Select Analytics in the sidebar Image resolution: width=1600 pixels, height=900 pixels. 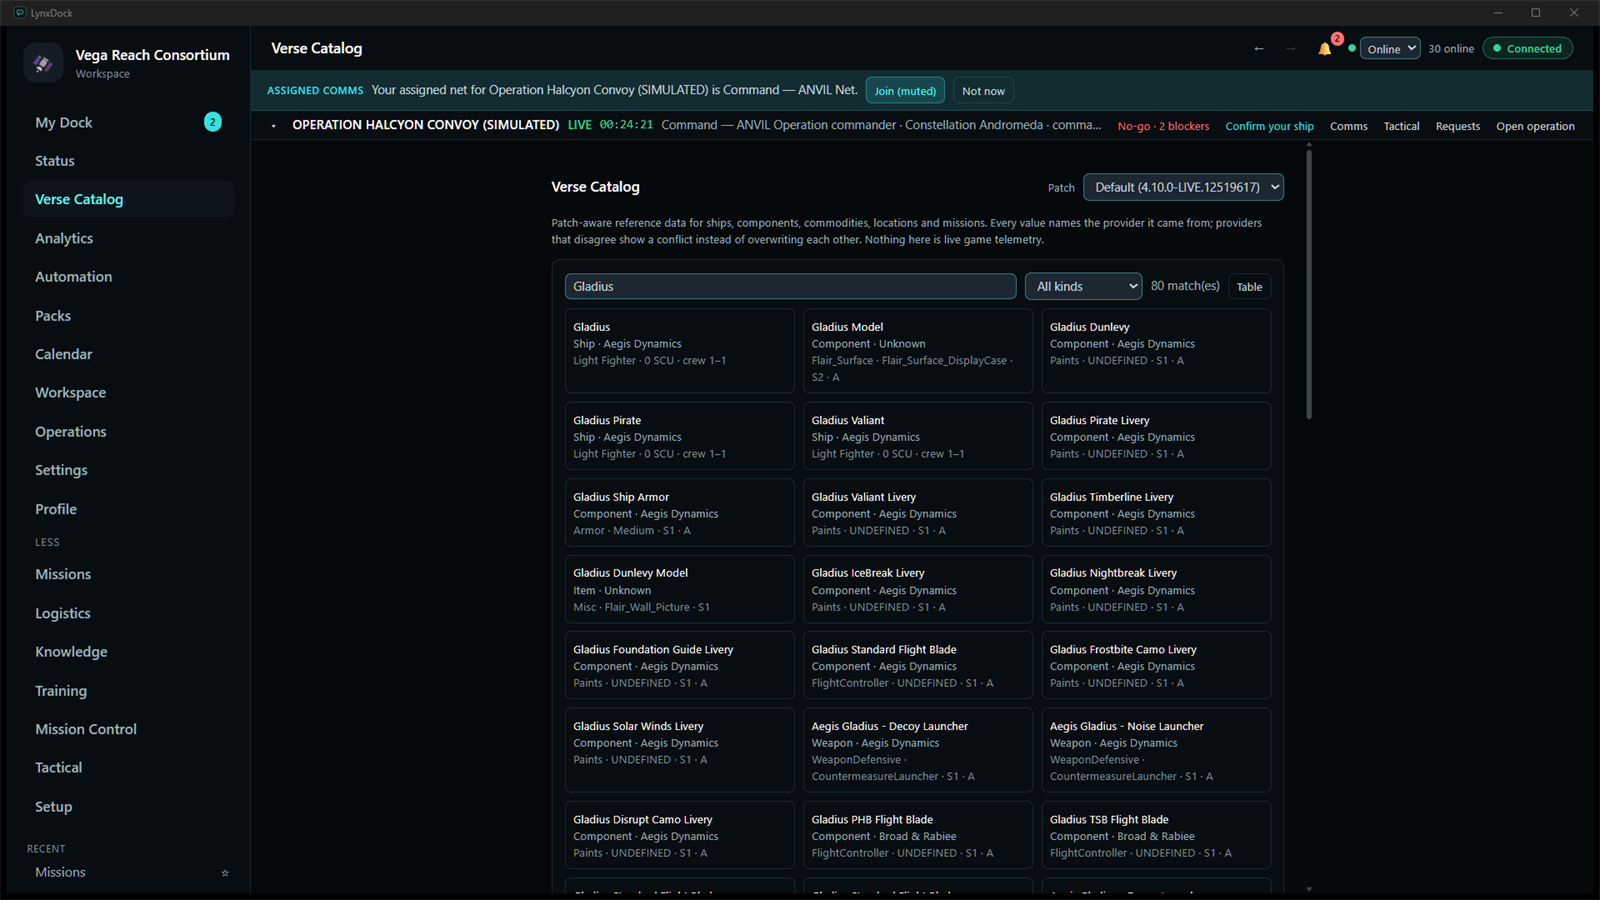tap(128, 238)
